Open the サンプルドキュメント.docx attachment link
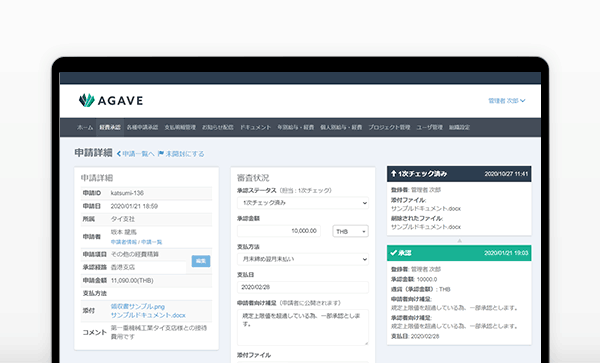Screen dimensions: 600x363 pos(148,315)
